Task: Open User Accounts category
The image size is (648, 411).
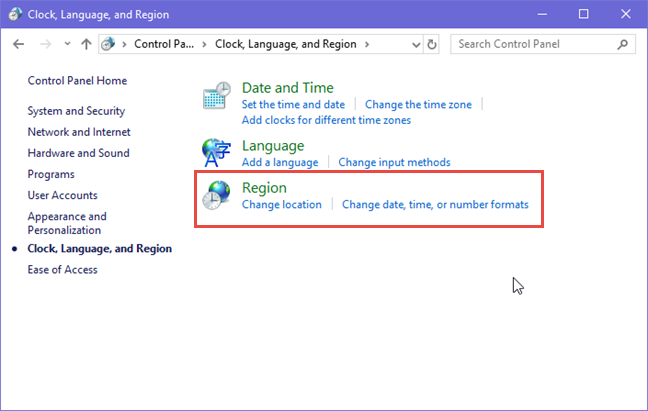Action: pyautogui.click(x=62, y=195)
